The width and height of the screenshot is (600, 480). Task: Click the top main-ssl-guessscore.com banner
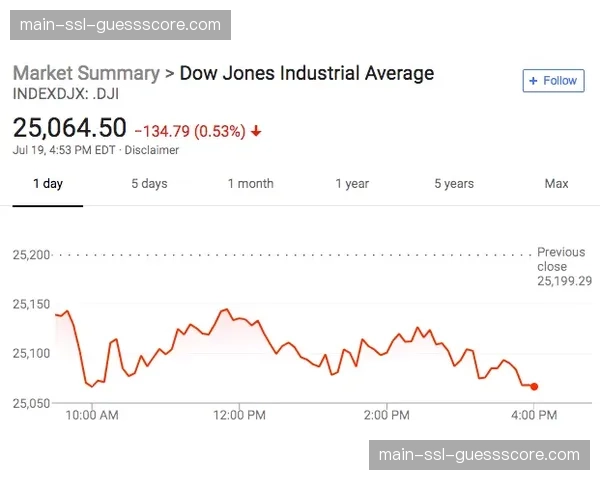pos(120,24)
